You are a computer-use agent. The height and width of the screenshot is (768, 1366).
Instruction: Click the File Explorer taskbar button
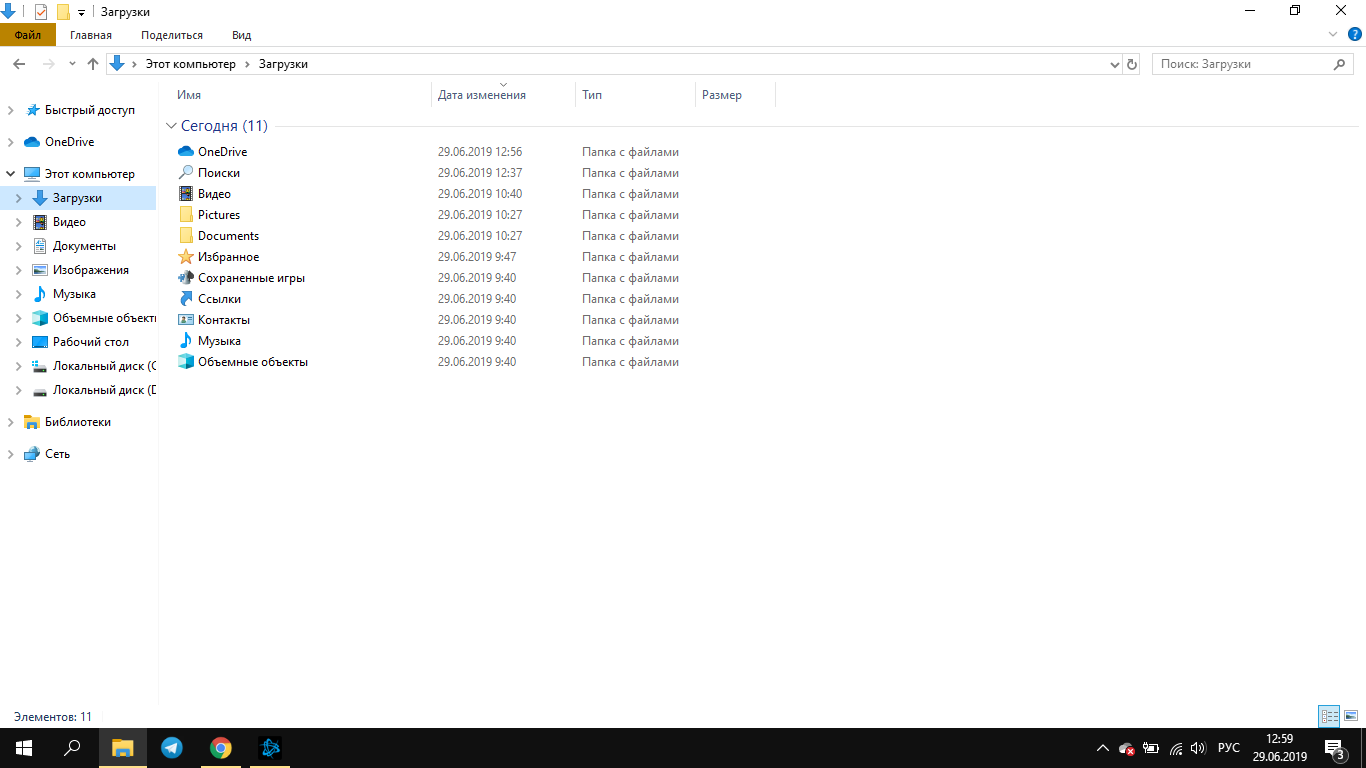pyautogui.click(x=122, y=747)
